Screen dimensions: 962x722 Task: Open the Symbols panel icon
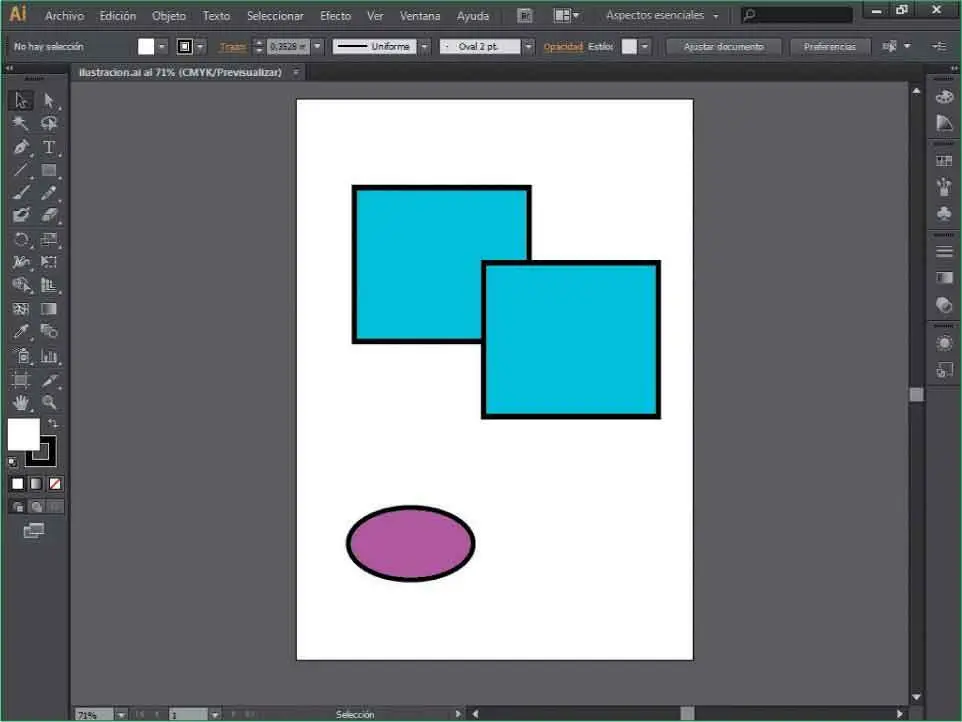(945, 213)
